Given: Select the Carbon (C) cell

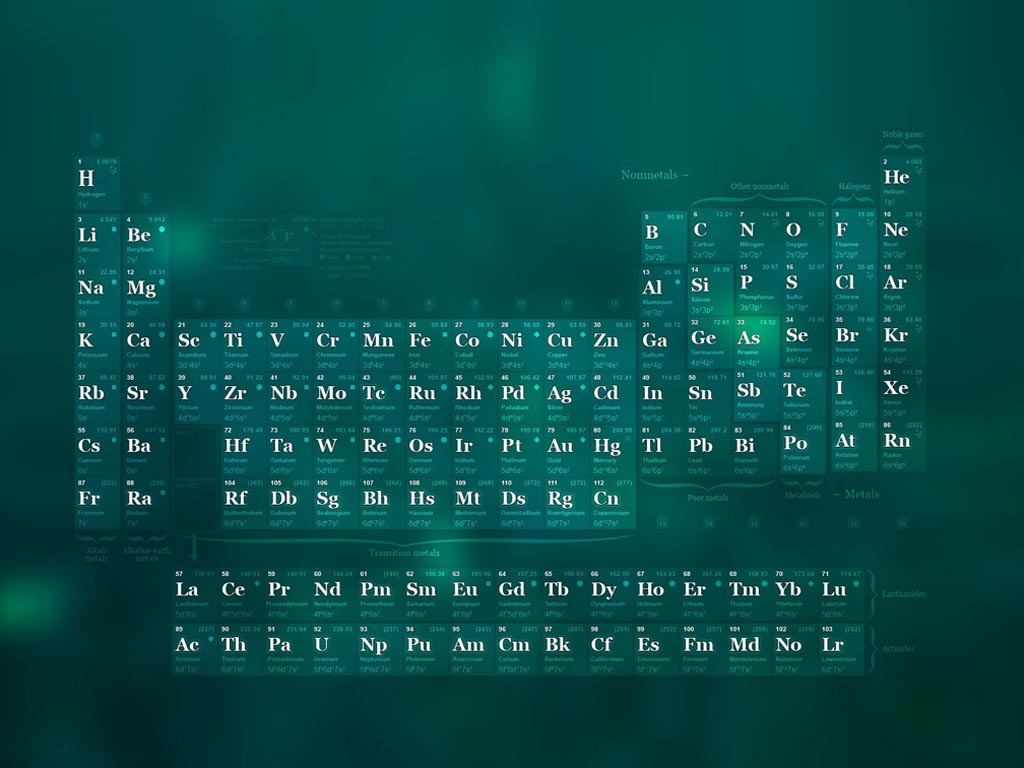Looking at the screenshot, I should coord(712,235).
